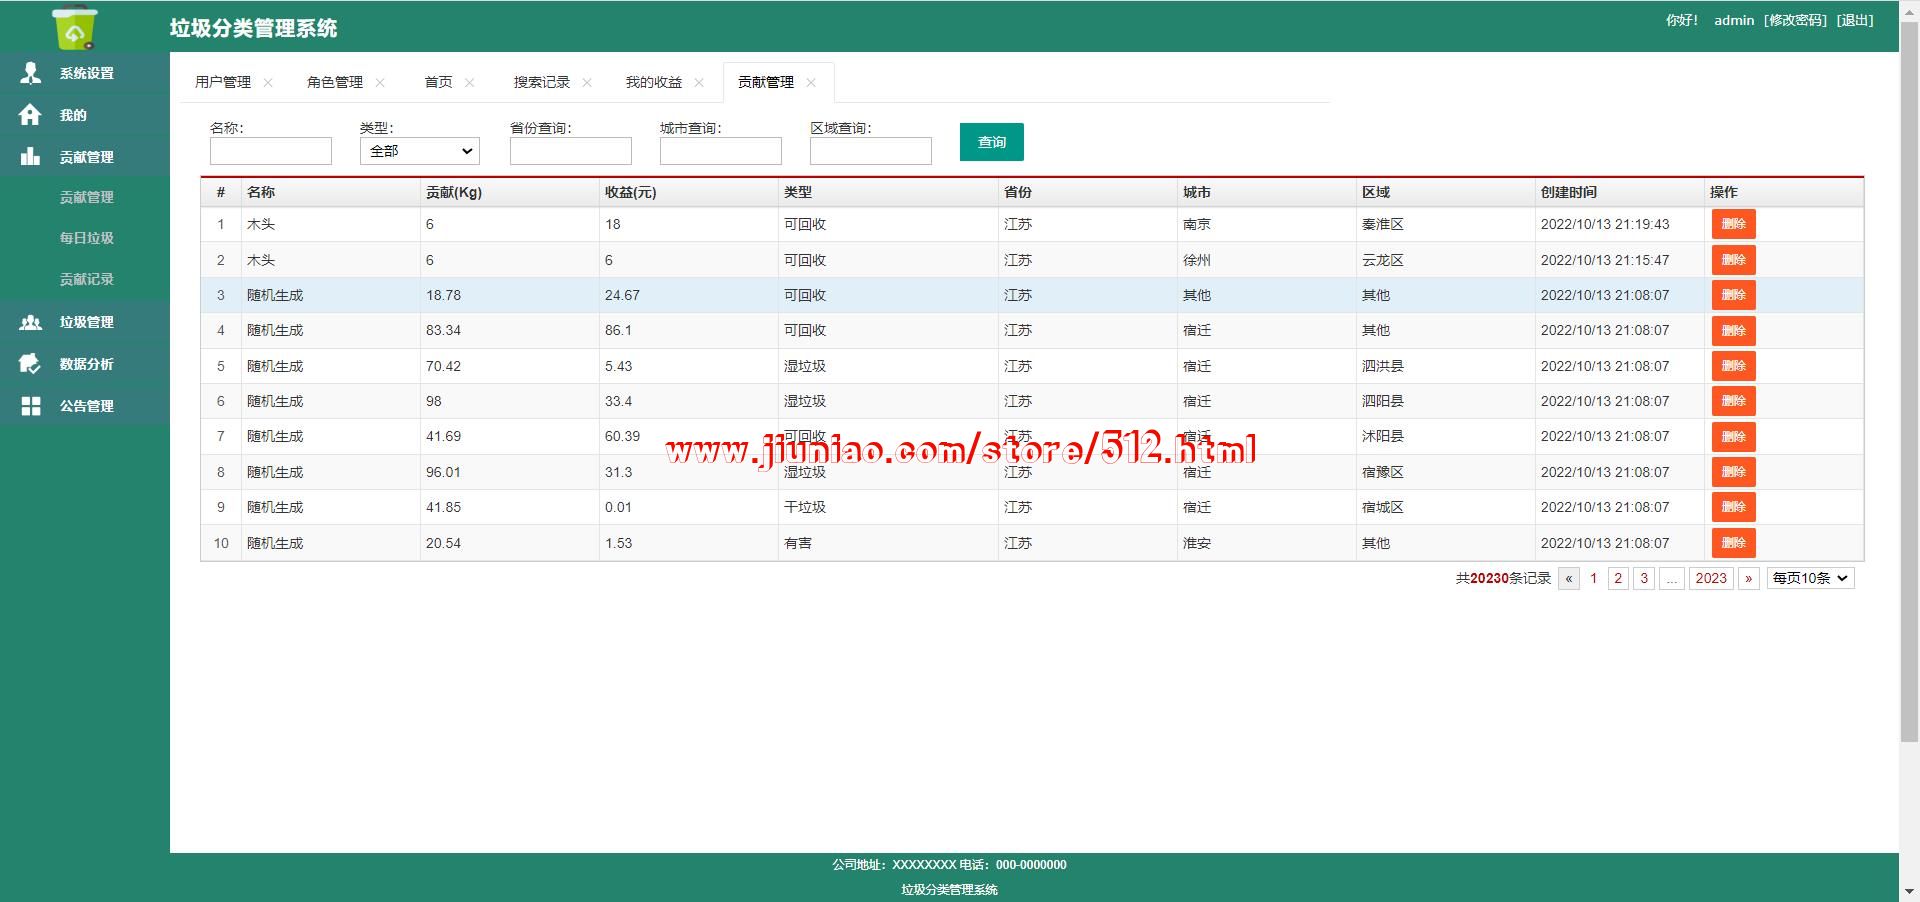Click the green trash bin logo
The width and height of the screenshot is (1920, 902).
pyautogui.click(x=75, y=27)
